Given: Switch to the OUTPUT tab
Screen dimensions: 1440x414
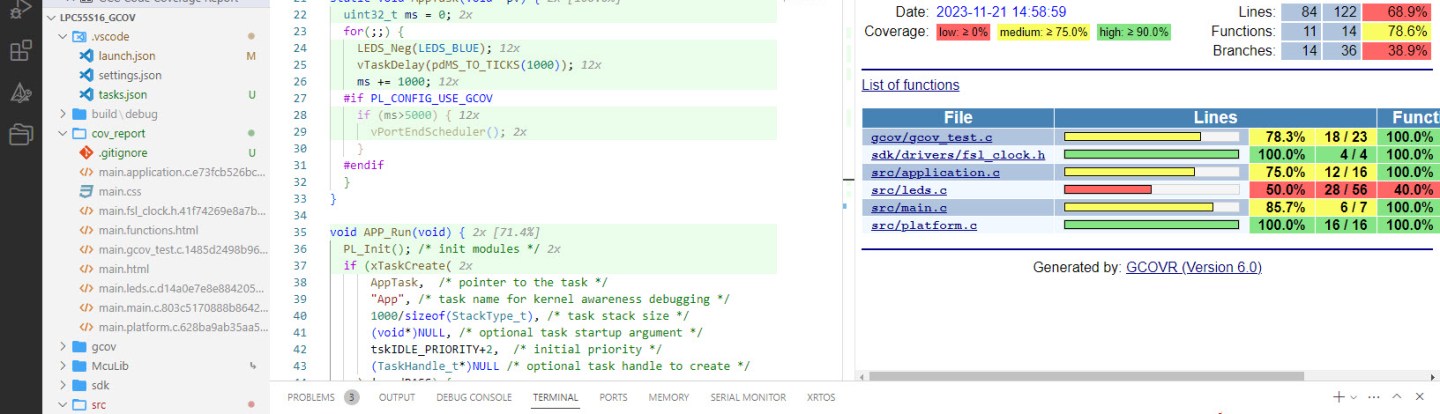Looking at the screenshot, I should pyautogui.click(x=397, y=397).
